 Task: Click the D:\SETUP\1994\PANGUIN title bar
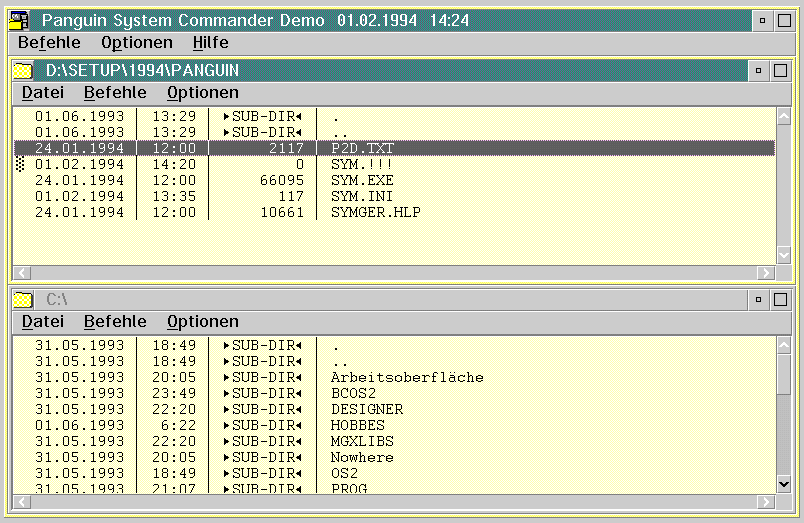391,70
